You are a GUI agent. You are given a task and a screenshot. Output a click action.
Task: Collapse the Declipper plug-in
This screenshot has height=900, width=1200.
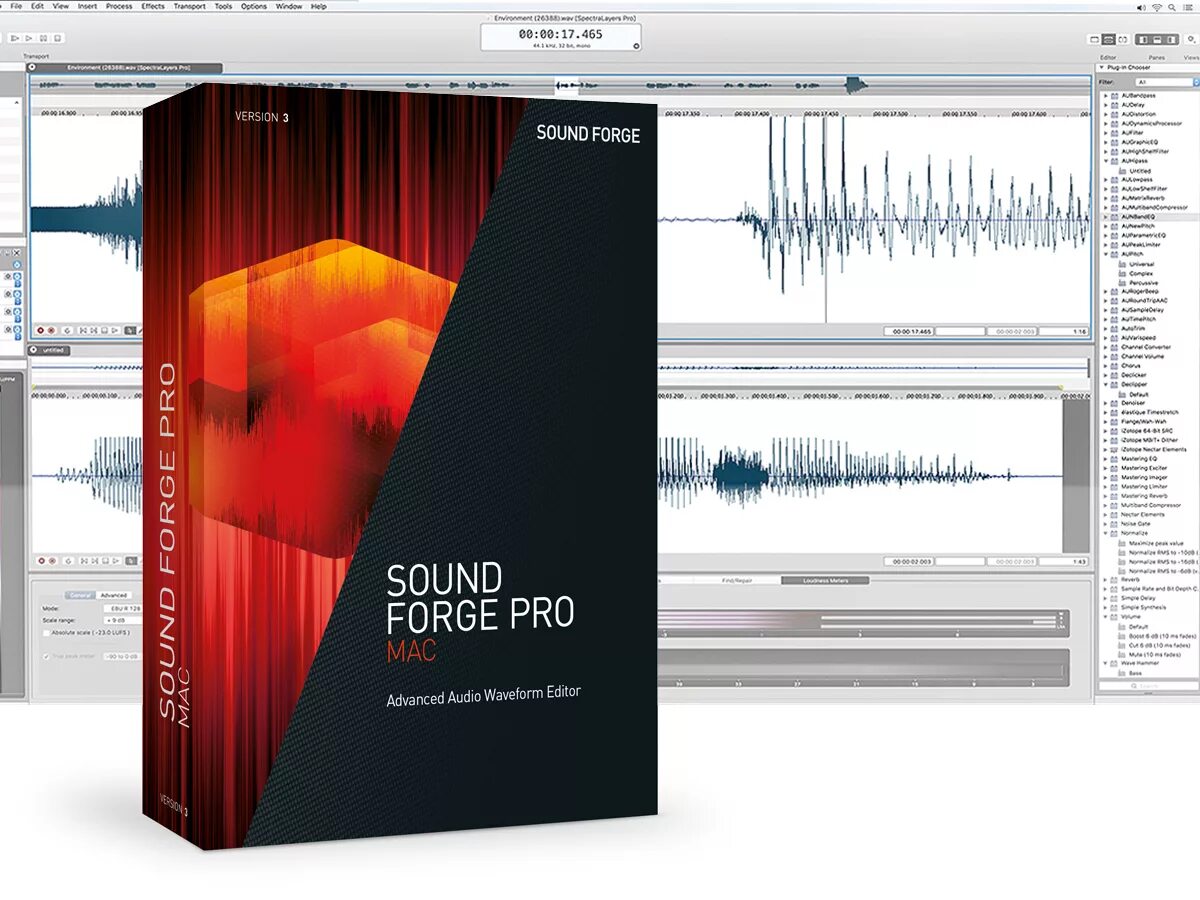coord(1105,385)
